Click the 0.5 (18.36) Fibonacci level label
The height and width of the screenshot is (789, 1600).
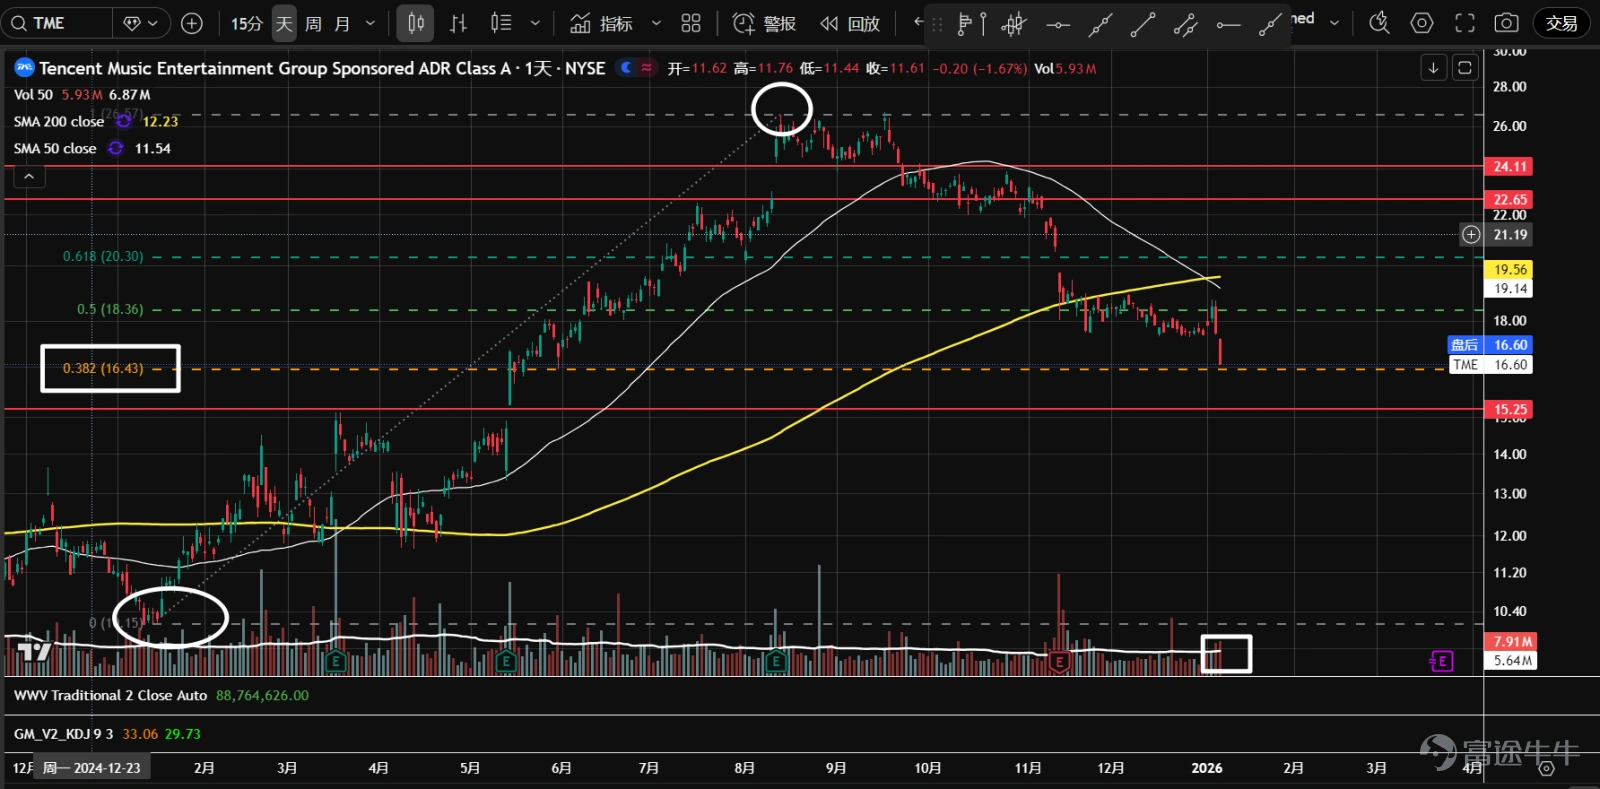tap(110, 309)
